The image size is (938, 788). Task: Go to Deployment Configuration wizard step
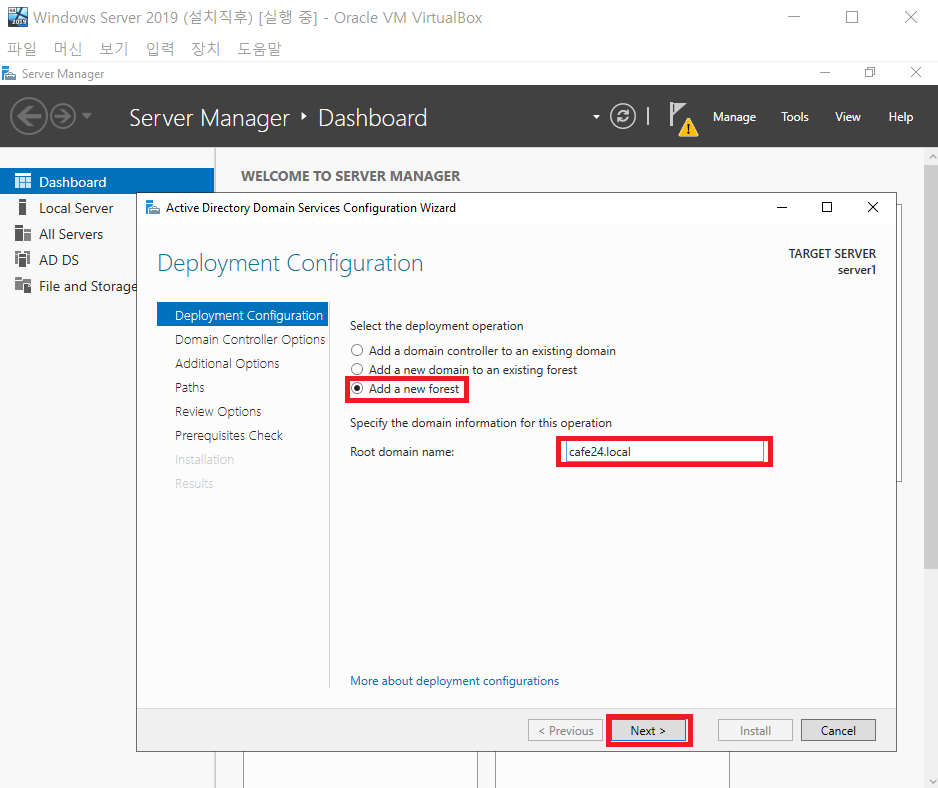point(242,315)
